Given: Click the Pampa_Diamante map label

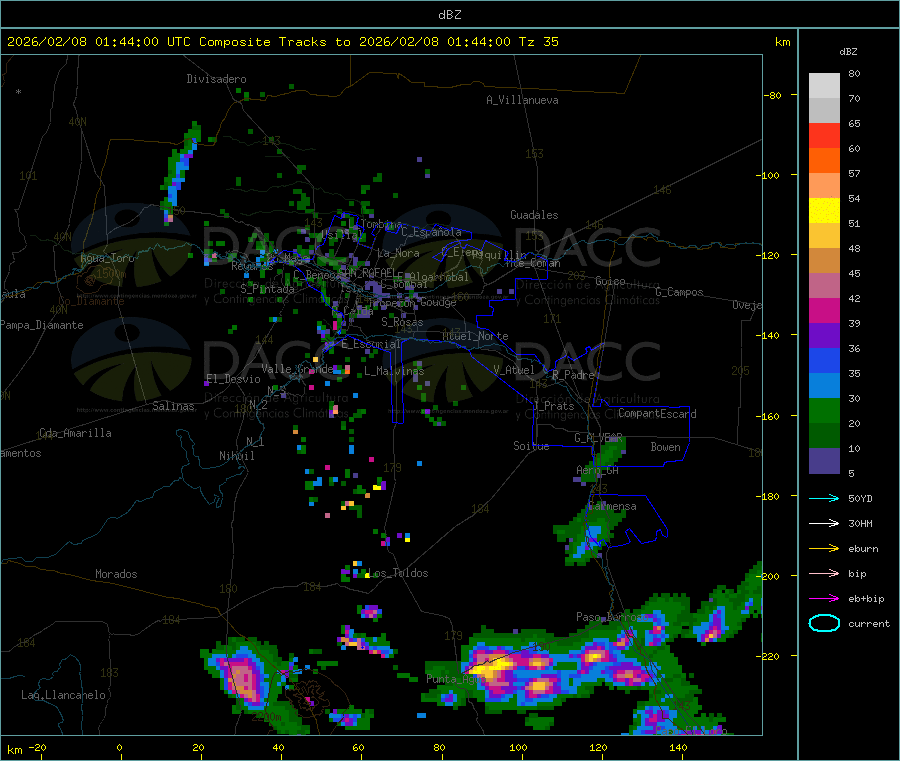Looking at the screenshot, I should tap(42, 325).
